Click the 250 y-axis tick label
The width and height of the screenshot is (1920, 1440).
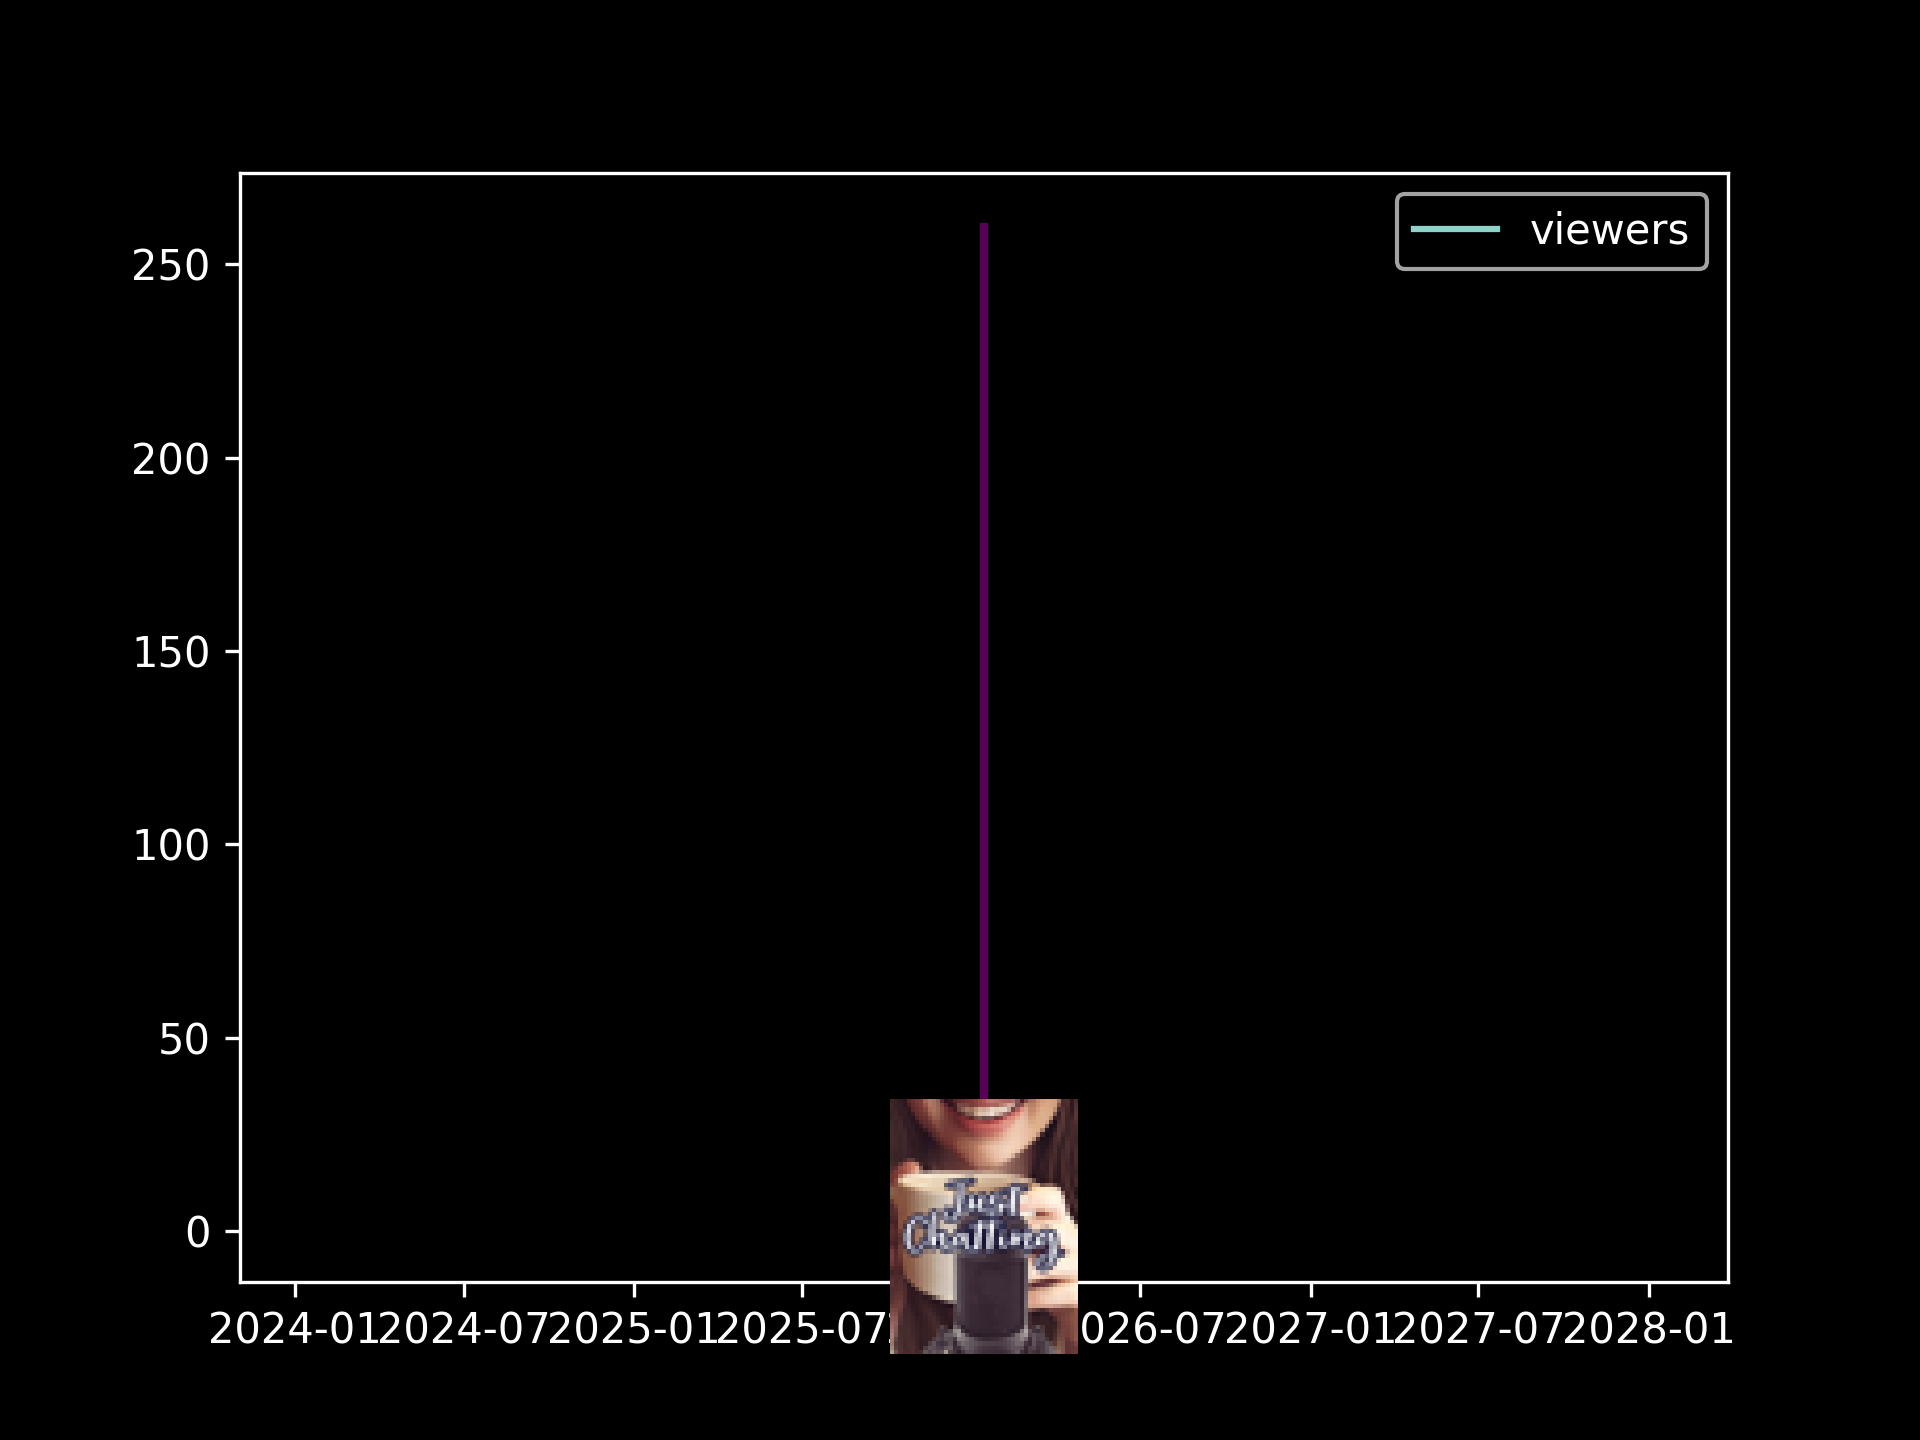coord(170,266)
